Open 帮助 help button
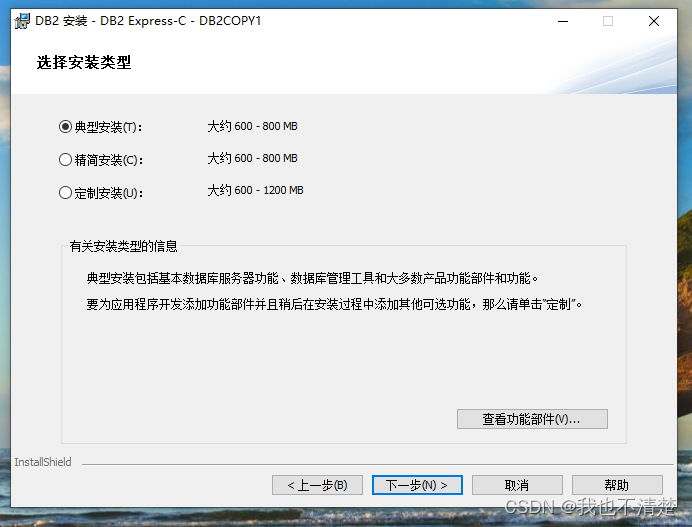 tap(617, 485)
